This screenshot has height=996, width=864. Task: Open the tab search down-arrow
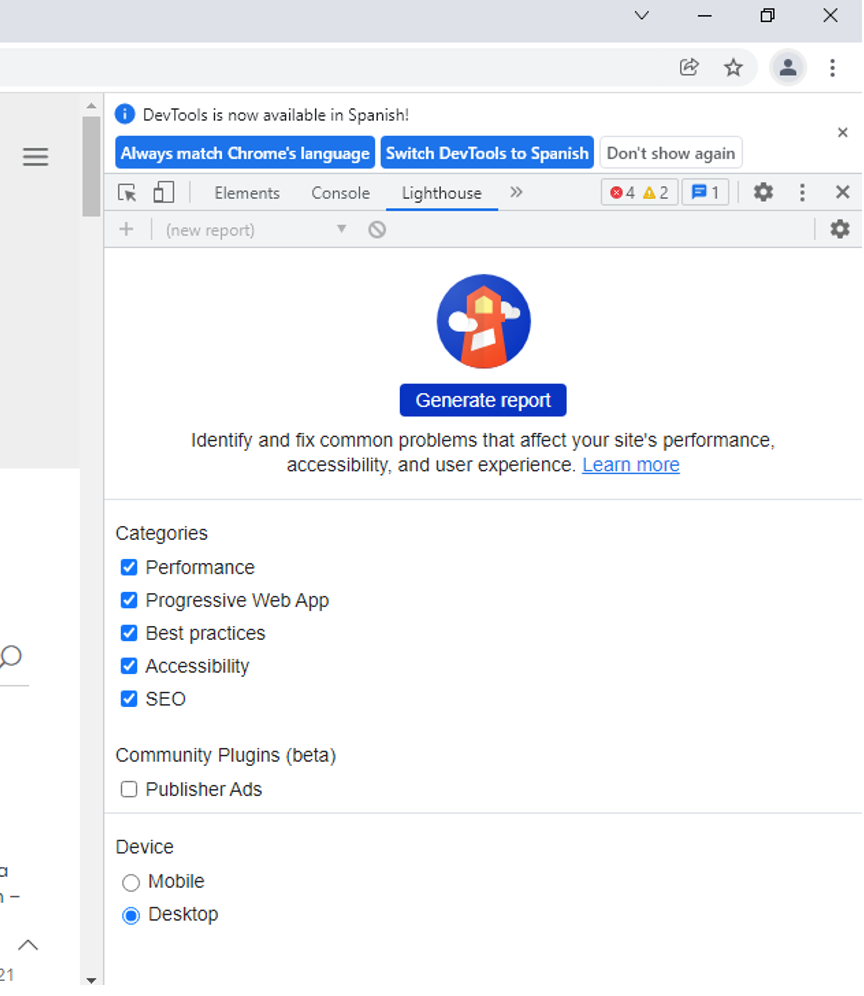click(x=642, y=15)
